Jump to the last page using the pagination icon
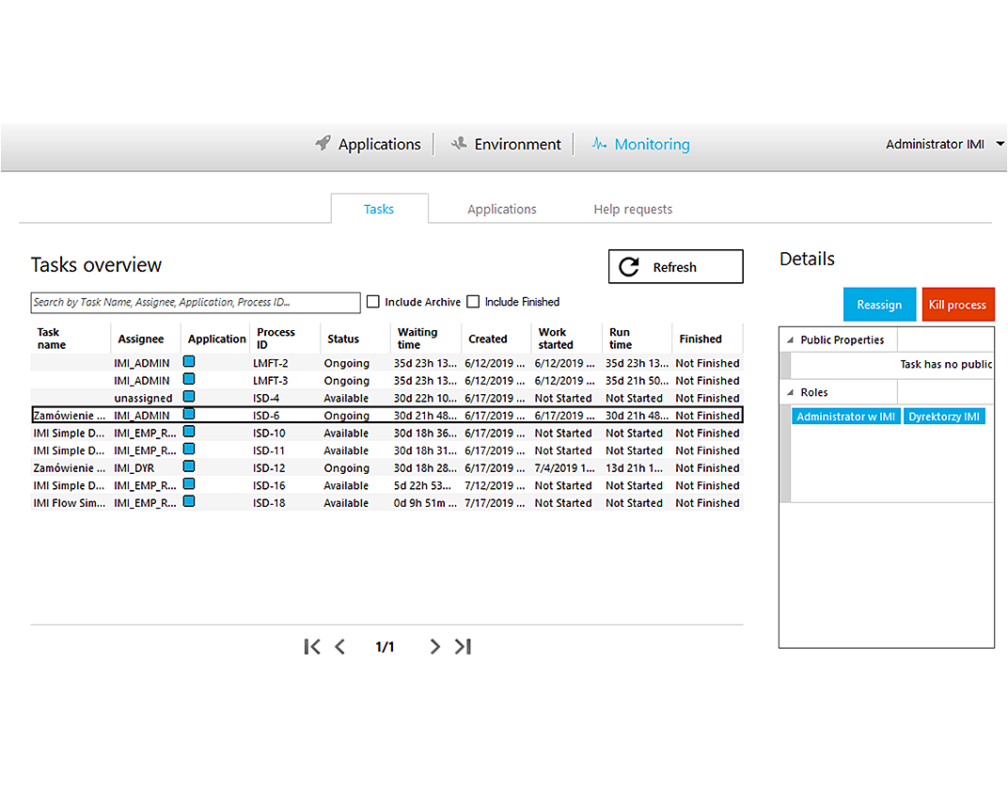 pyautogui.click(x=463, y=647)
